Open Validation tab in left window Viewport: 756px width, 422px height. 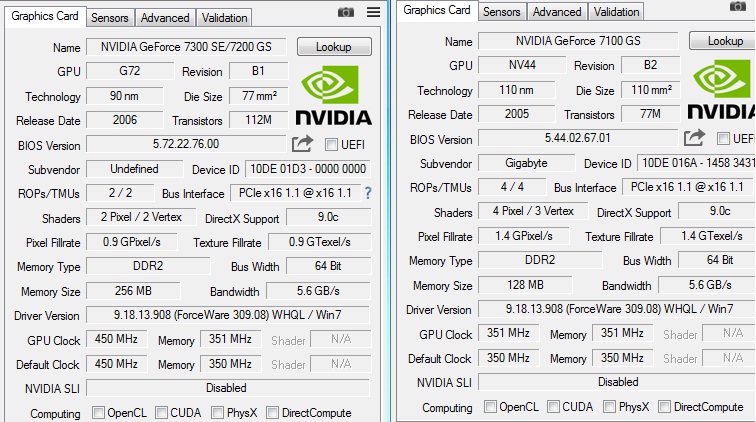pyautogui.click(x=224, y=18)
